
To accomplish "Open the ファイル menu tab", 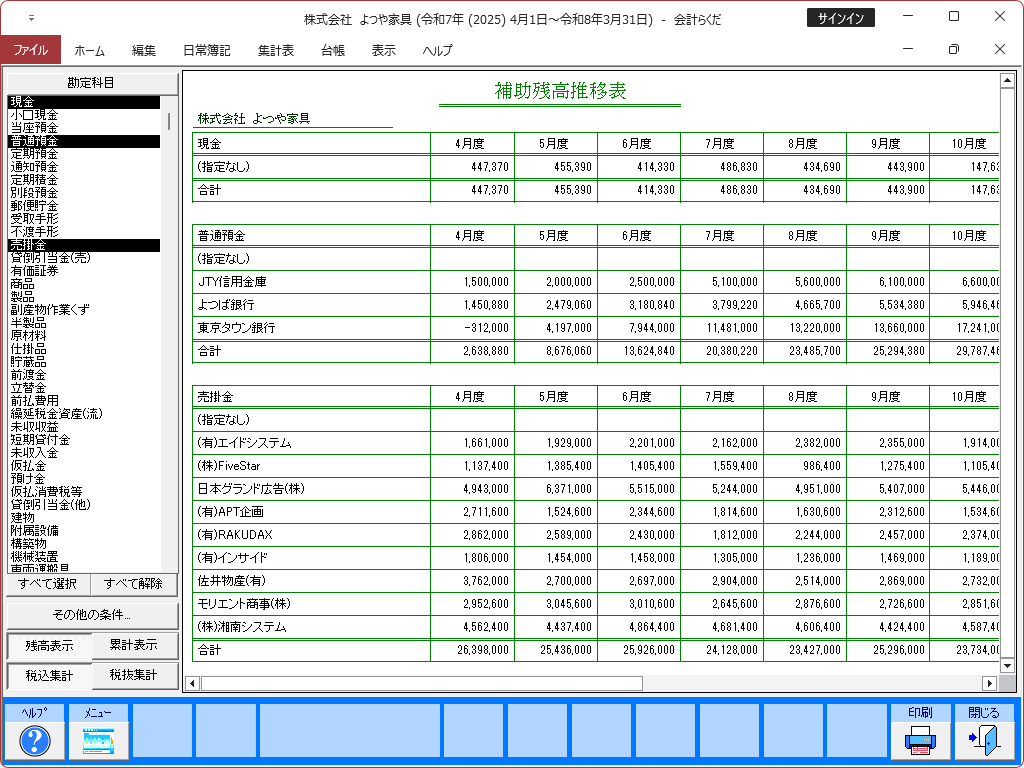I will (x=30, y=50).
